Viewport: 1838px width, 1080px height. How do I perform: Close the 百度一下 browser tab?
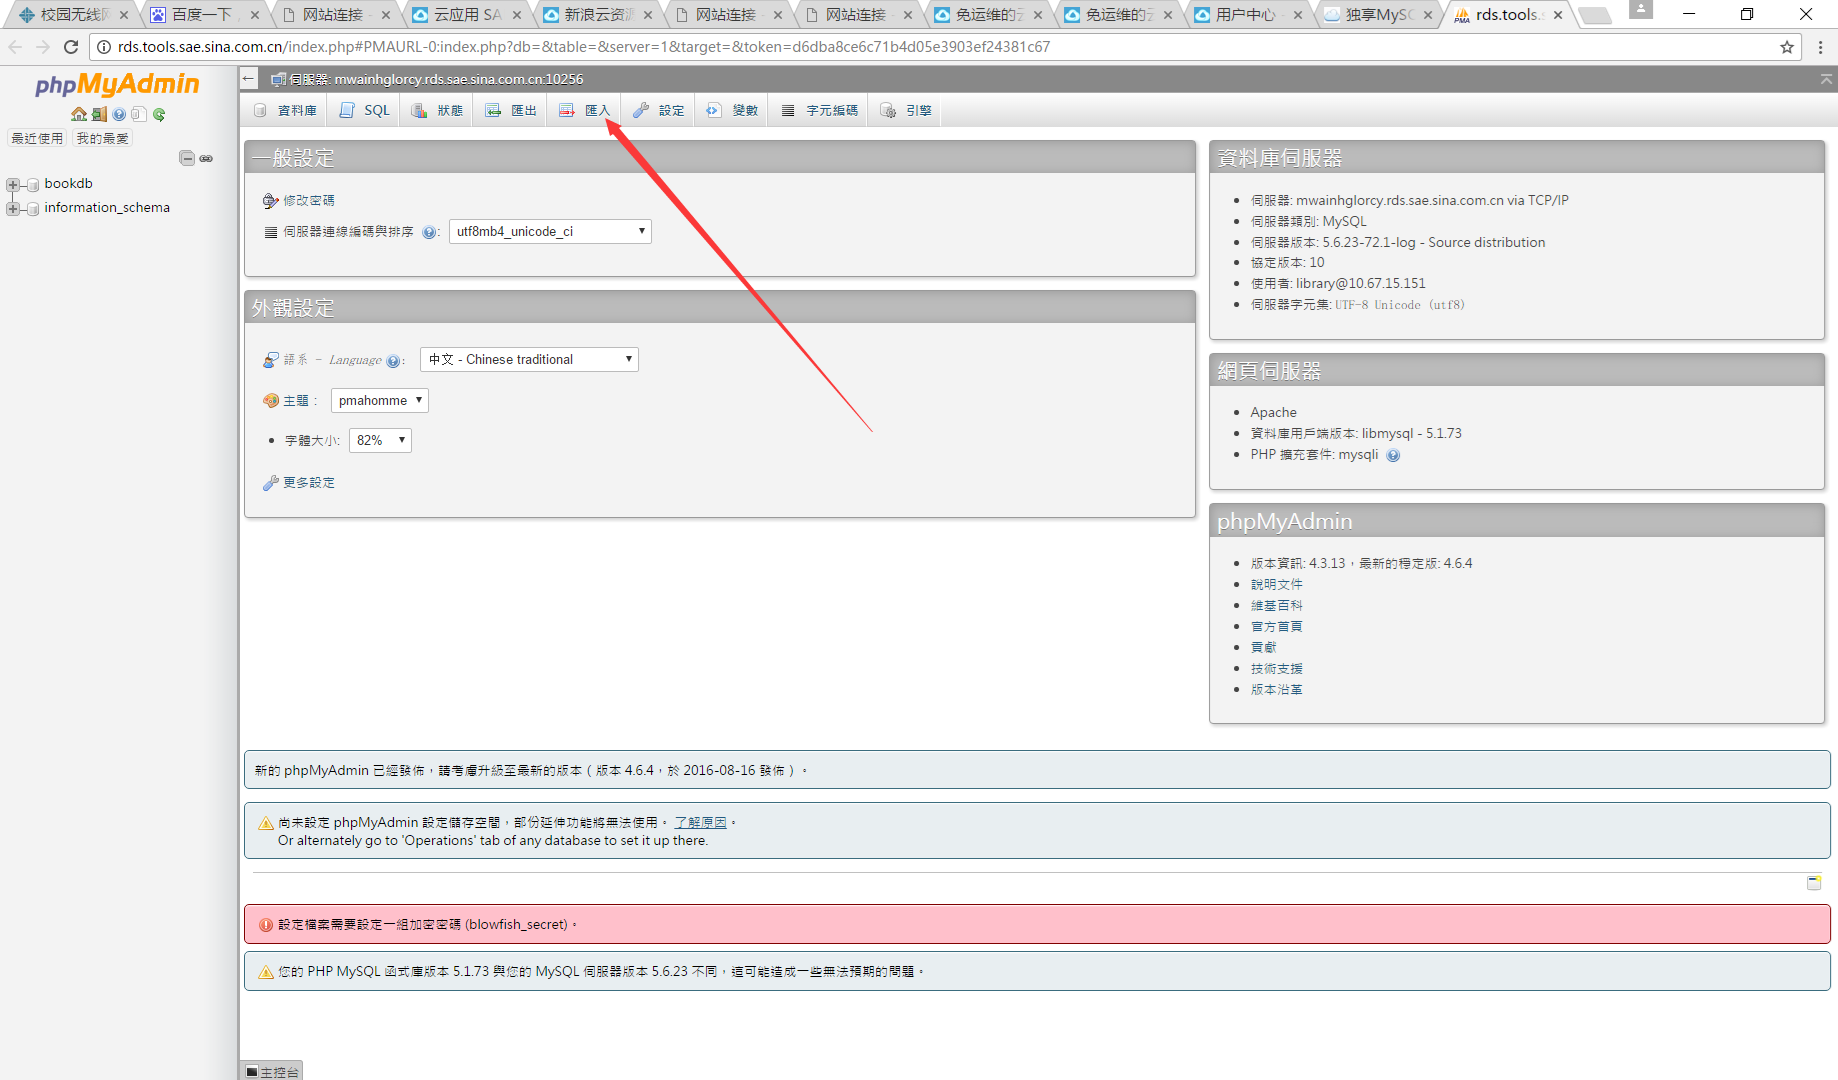pyautogui.click(x=255, y=15)
